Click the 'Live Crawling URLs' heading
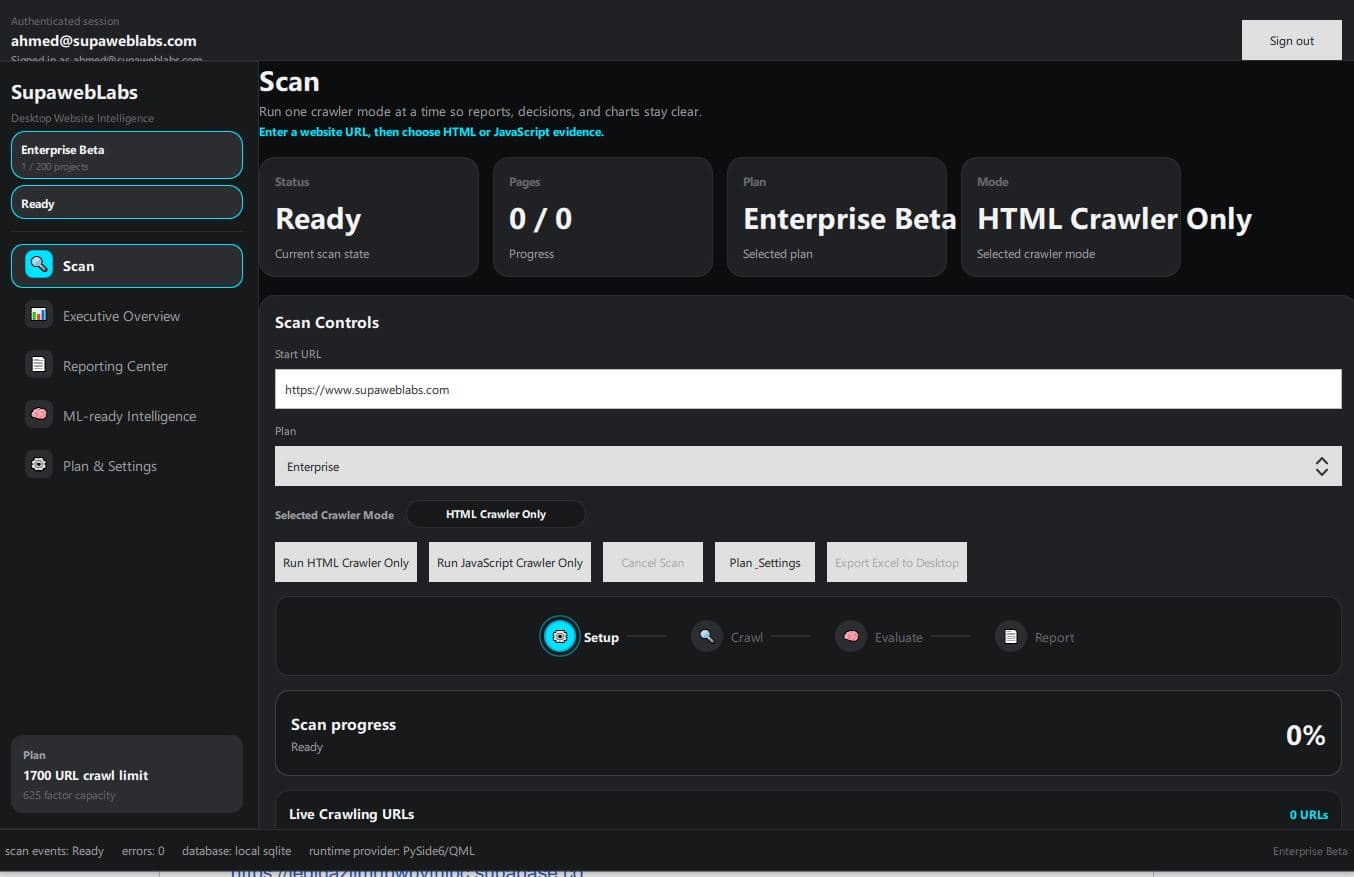The width and height of the screenshot is (1354, 877). click(x=351, y=814)
